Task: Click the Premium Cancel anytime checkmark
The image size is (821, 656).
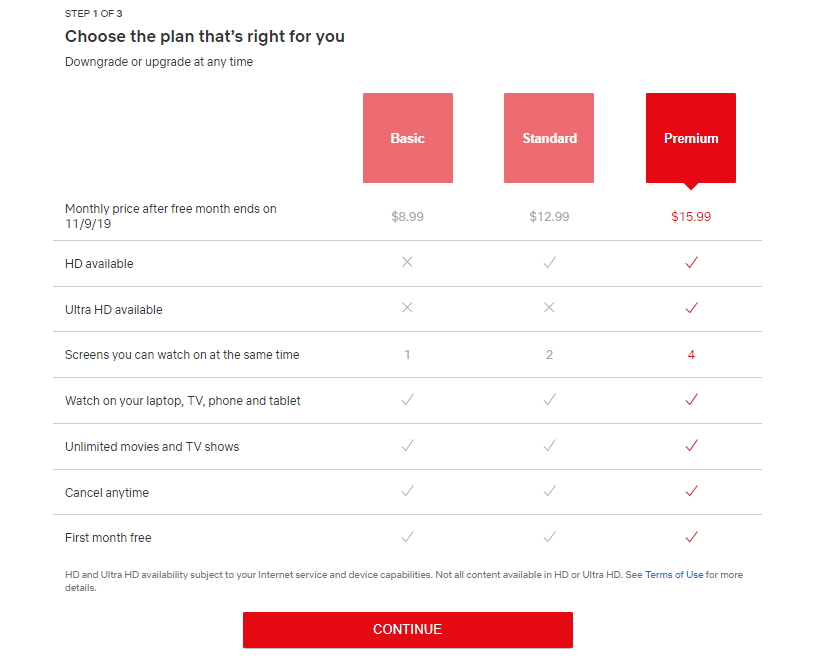Action: tap(690, 491)
